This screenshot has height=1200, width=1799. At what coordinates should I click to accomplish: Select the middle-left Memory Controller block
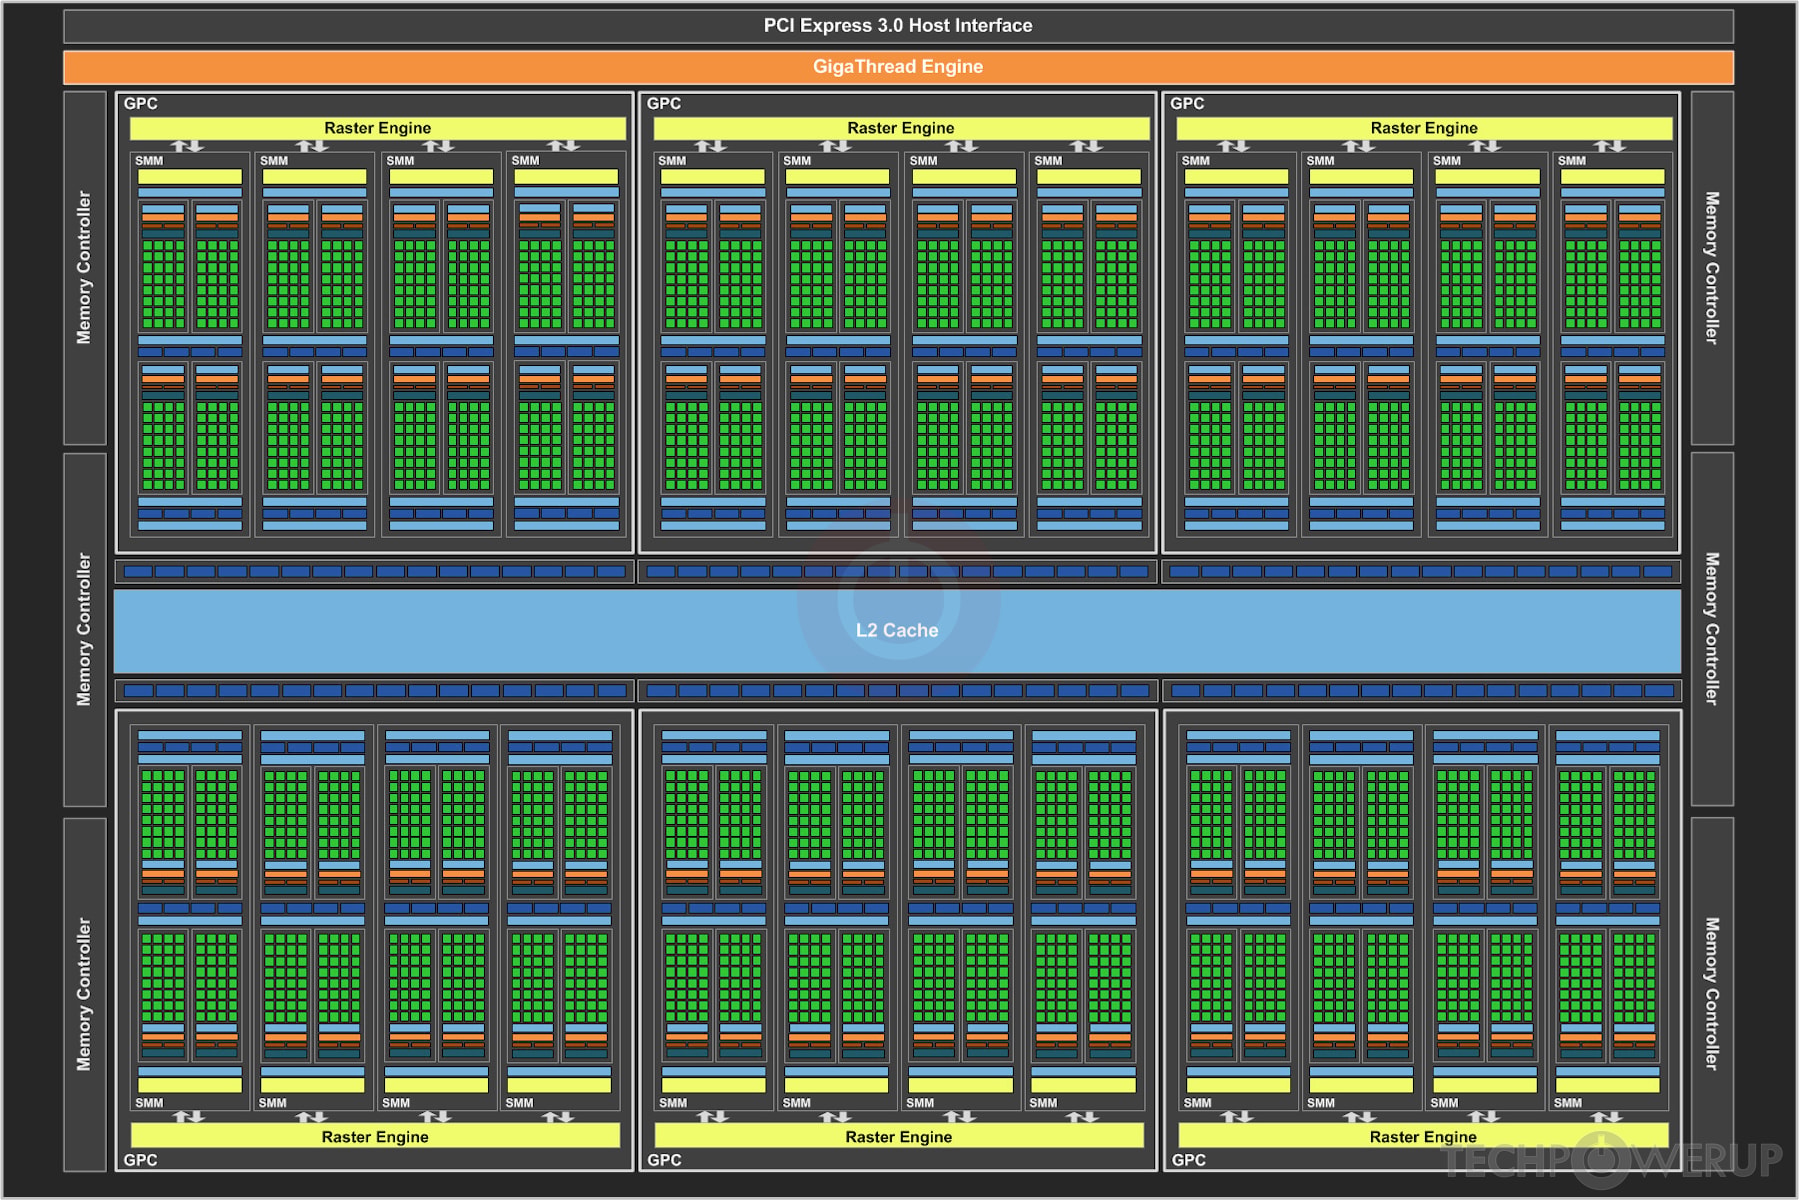(x=85, y=630)
